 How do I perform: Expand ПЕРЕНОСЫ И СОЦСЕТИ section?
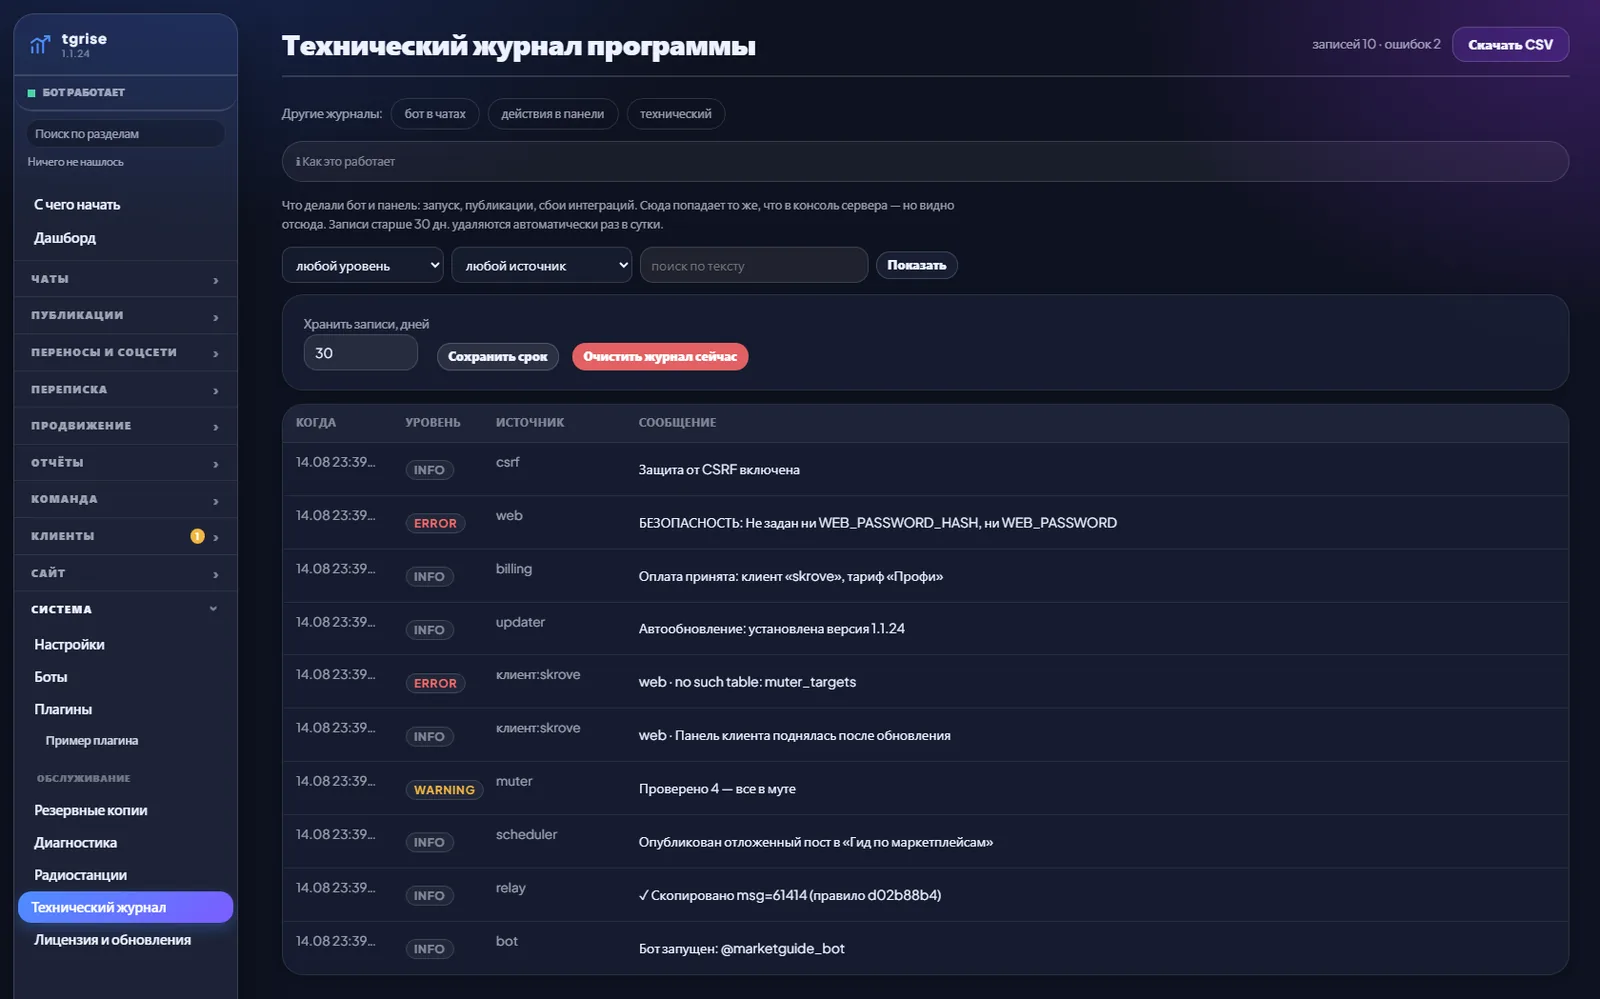125,353
